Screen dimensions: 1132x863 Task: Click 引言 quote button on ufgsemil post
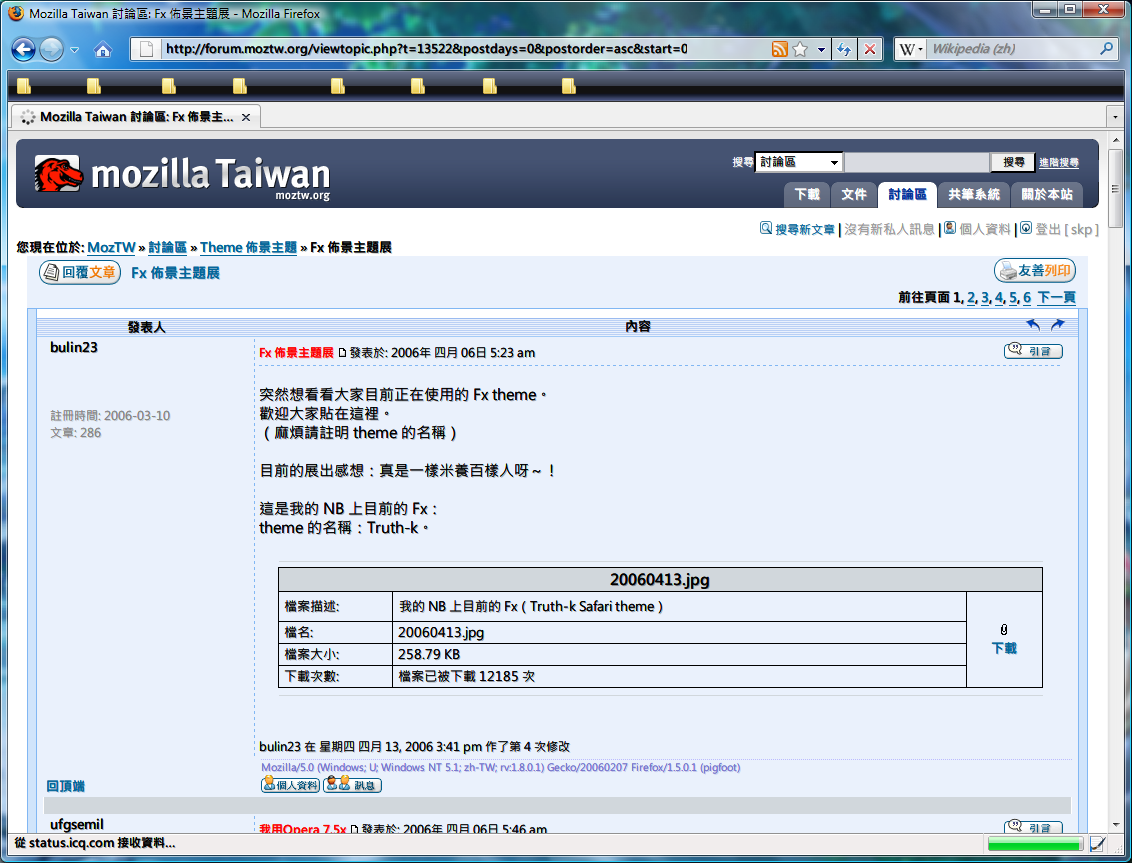pos(1033,826)
